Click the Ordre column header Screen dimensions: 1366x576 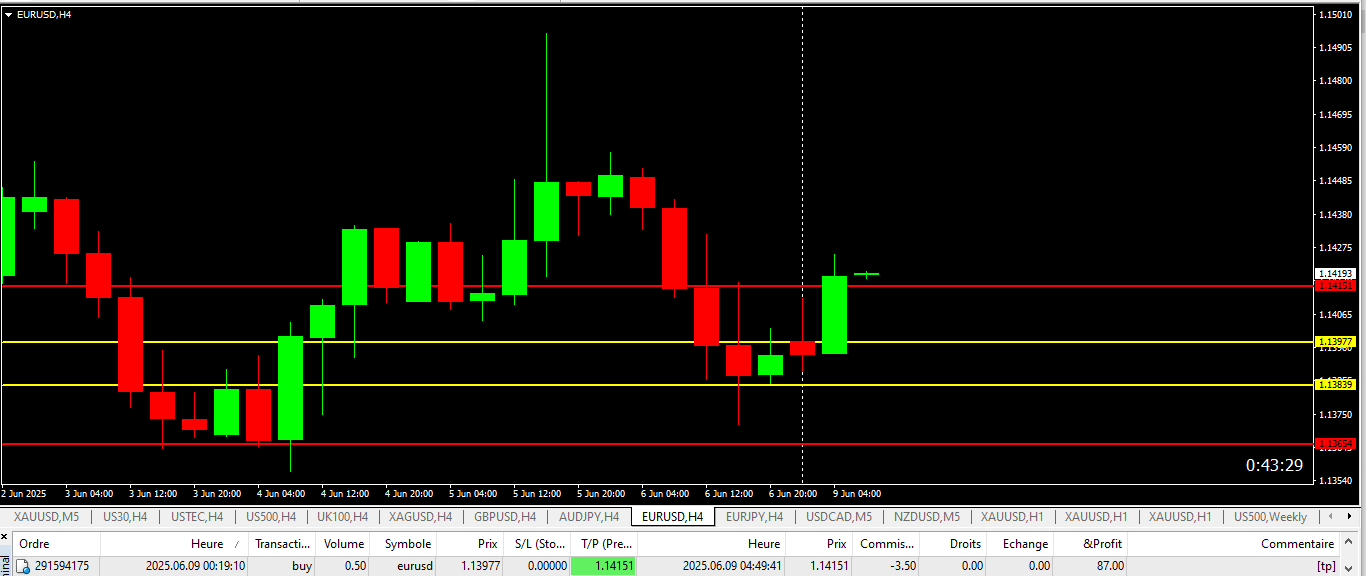35,544
